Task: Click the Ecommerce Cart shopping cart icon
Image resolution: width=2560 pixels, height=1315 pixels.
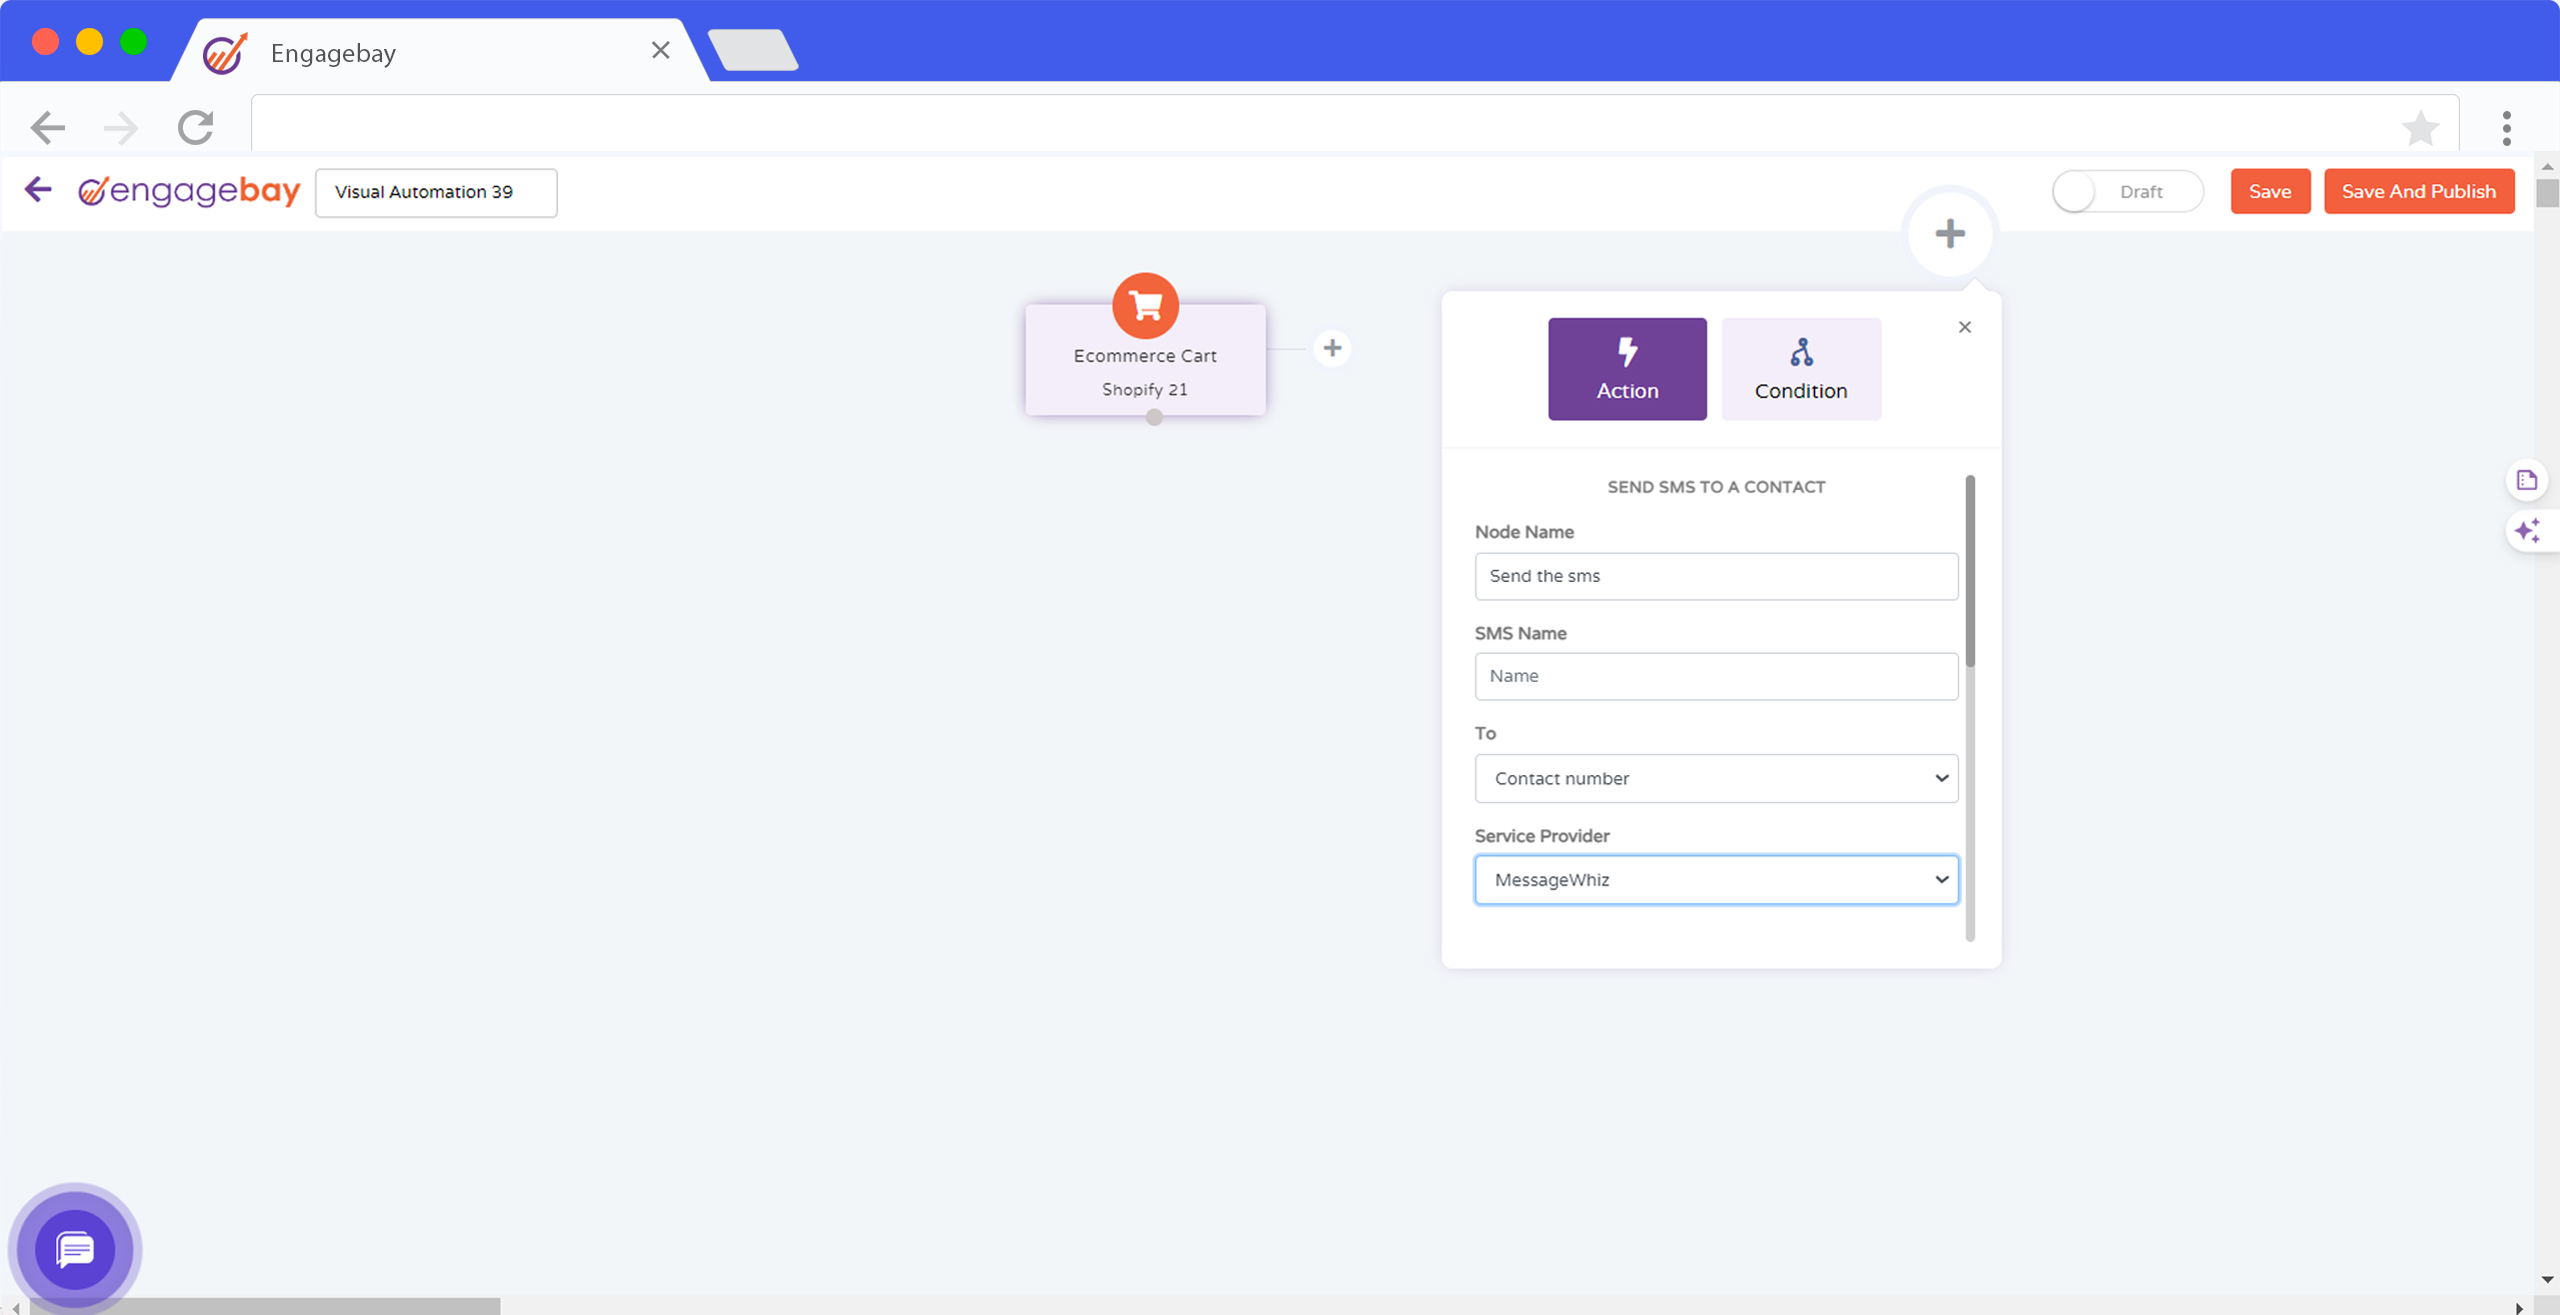Action: coord(1145,305)
